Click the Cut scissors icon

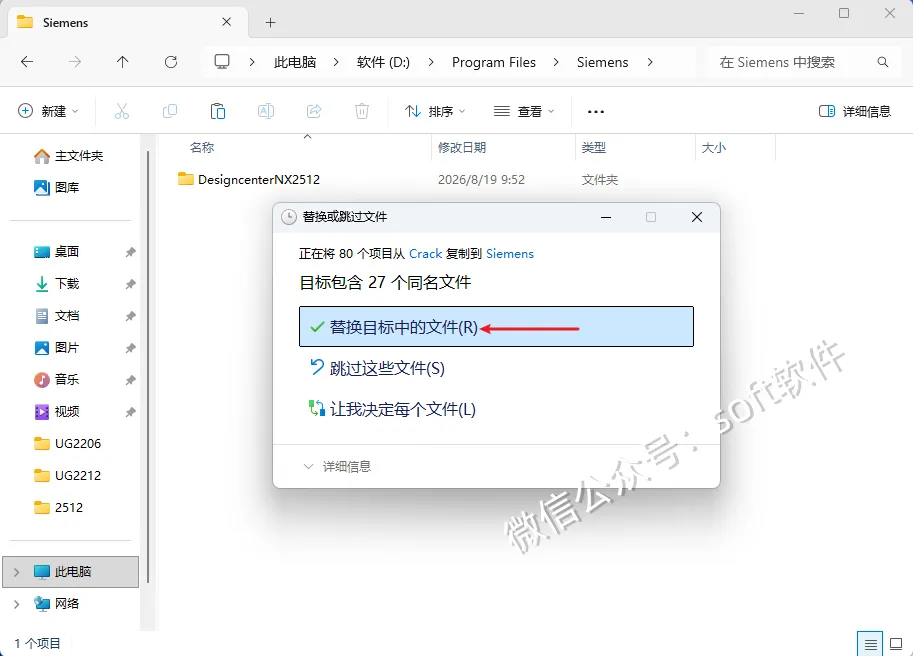122,111
